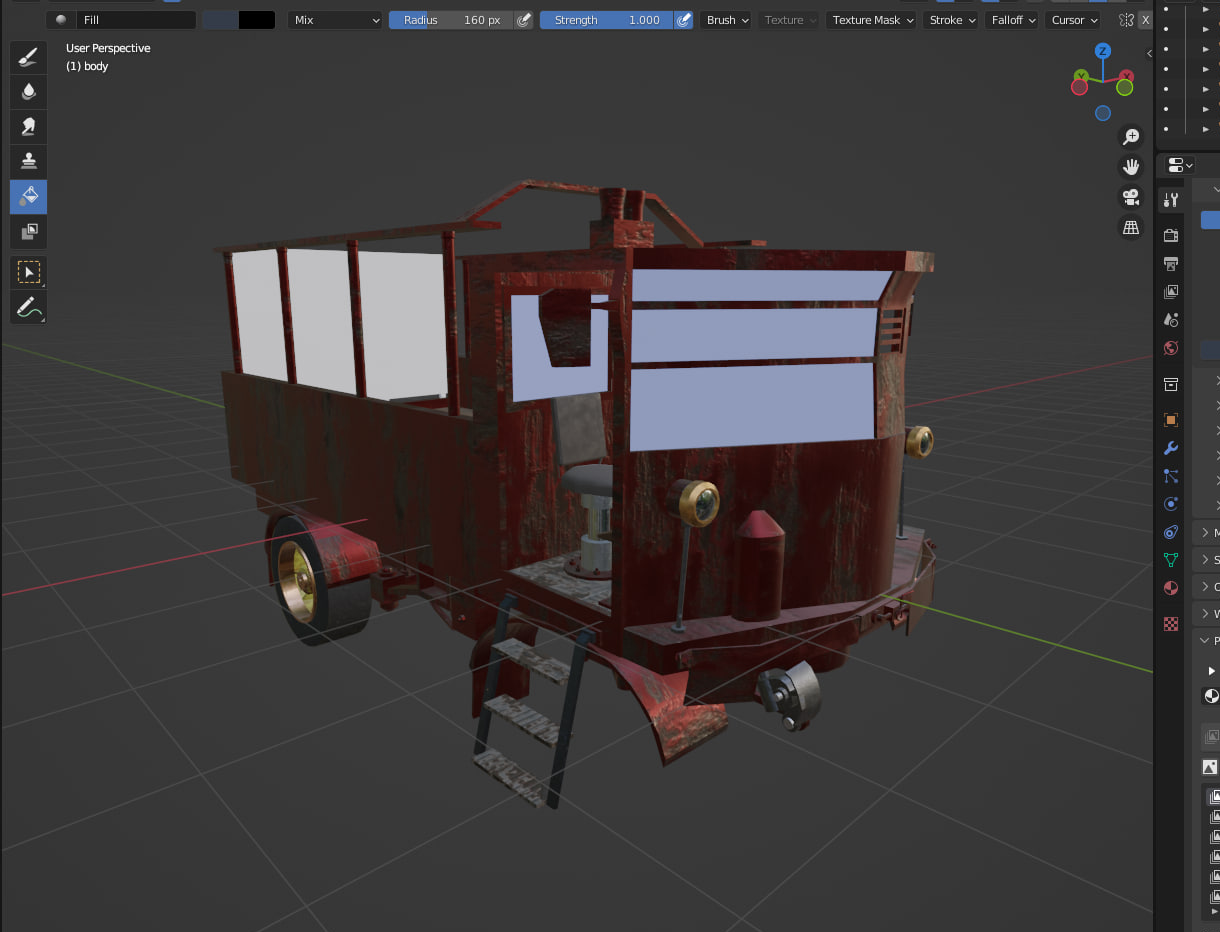Toggle radius pressure sensitivity
The image size is (1220, 932).
[524, 20]
